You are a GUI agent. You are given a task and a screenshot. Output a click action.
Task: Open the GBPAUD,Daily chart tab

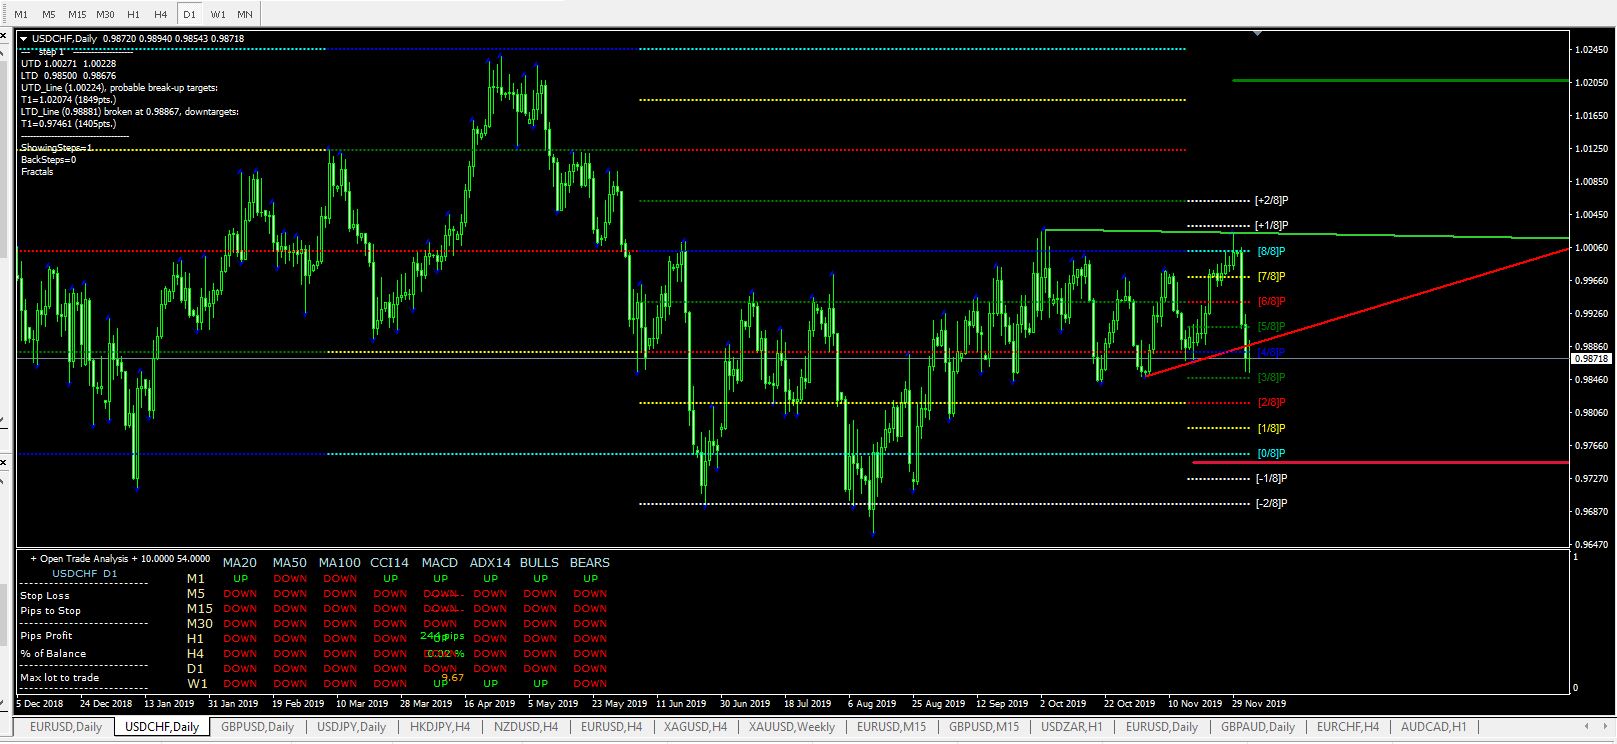click(x=1257, y=727)
